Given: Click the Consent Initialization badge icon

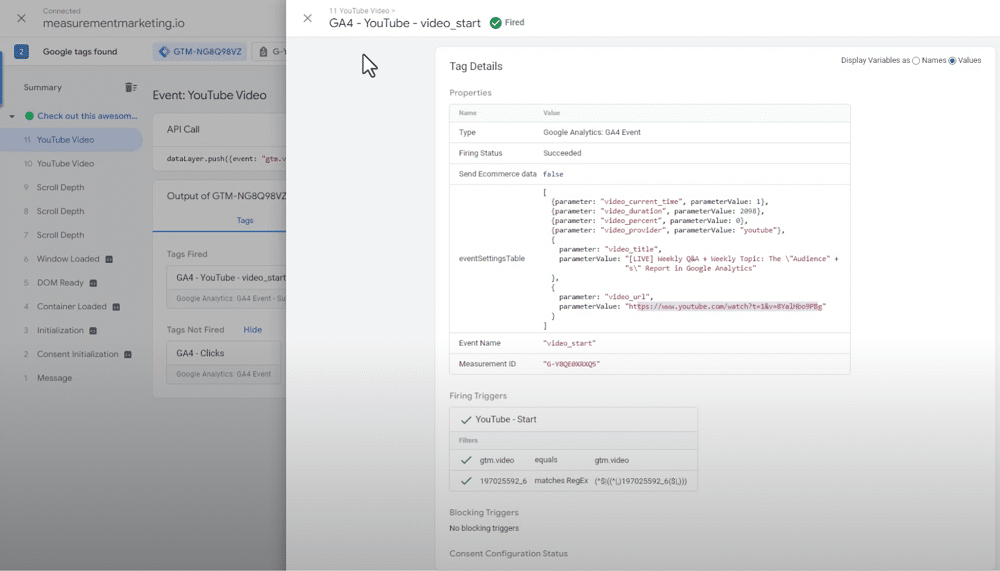Looking at the screenshot, I should 128,354.
